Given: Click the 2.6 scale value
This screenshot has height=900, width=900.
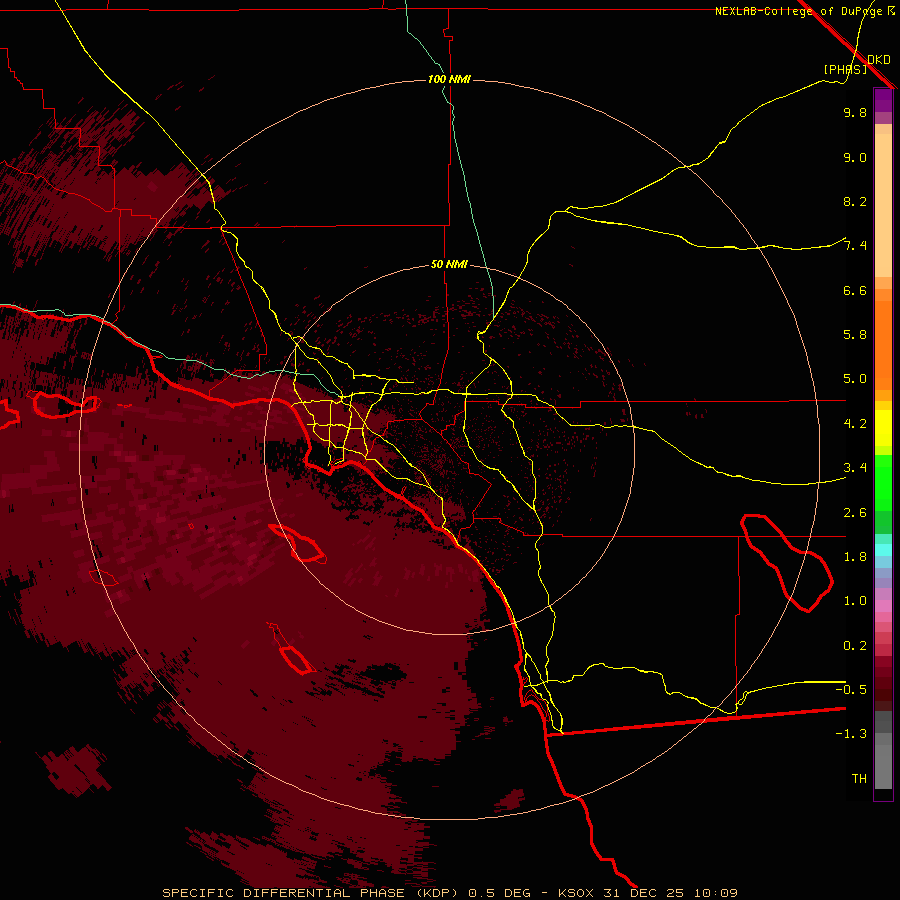Looking at the screenshot, I should pos(855,513).
